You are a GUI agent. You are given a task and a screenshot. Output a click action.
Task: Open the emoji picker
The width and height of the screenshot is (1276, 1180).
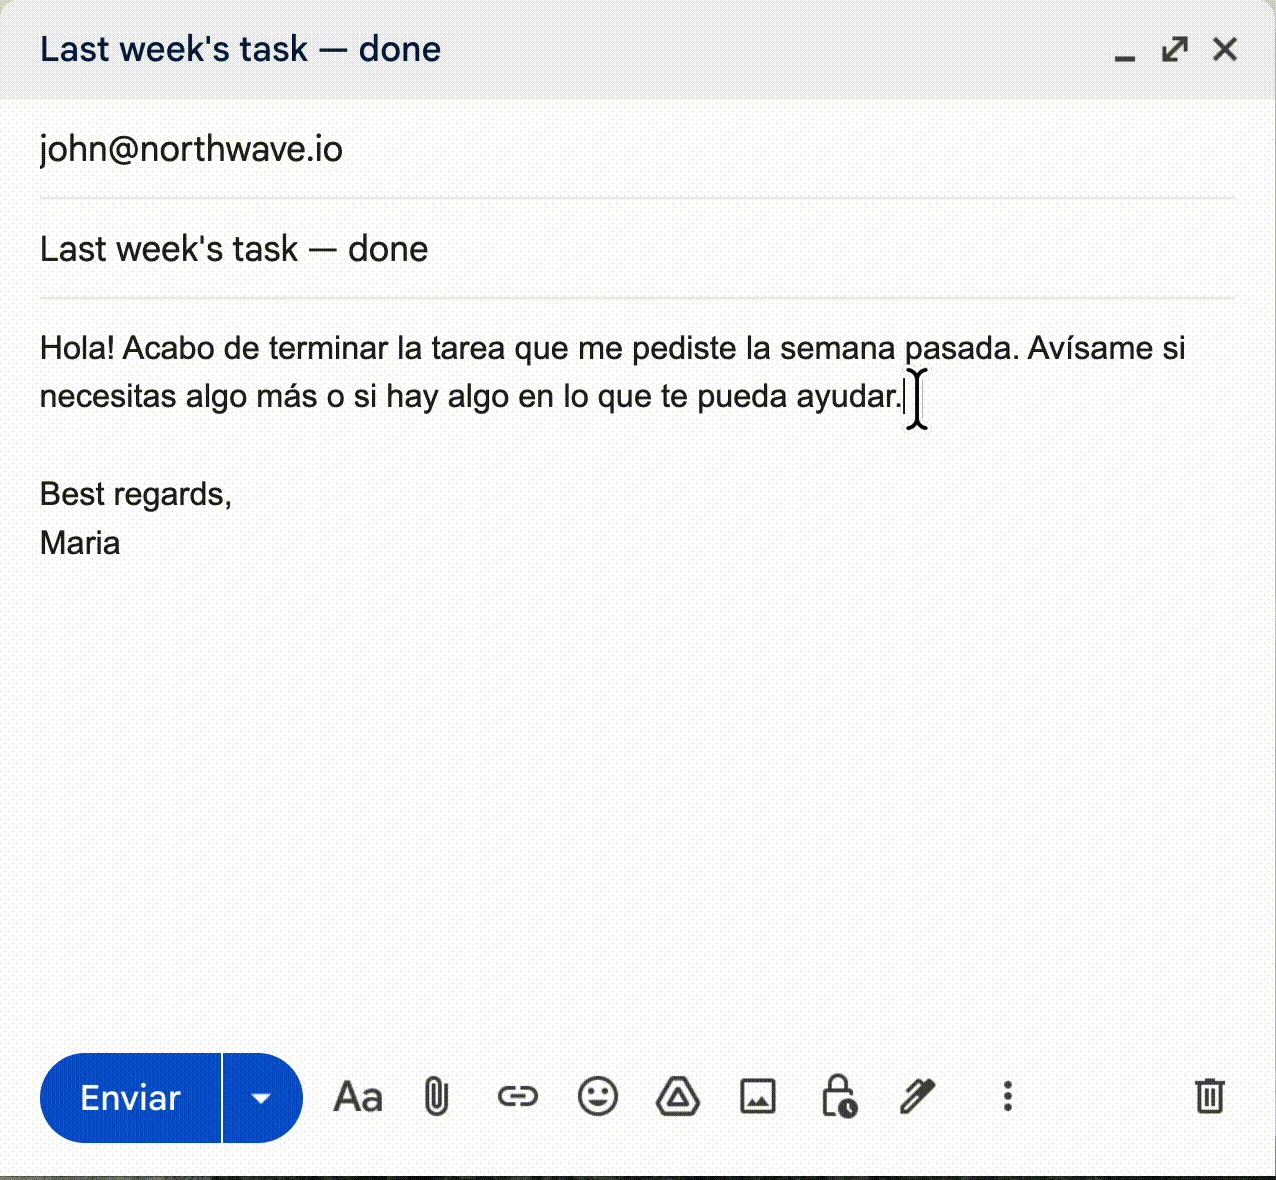pos(598,1097)
